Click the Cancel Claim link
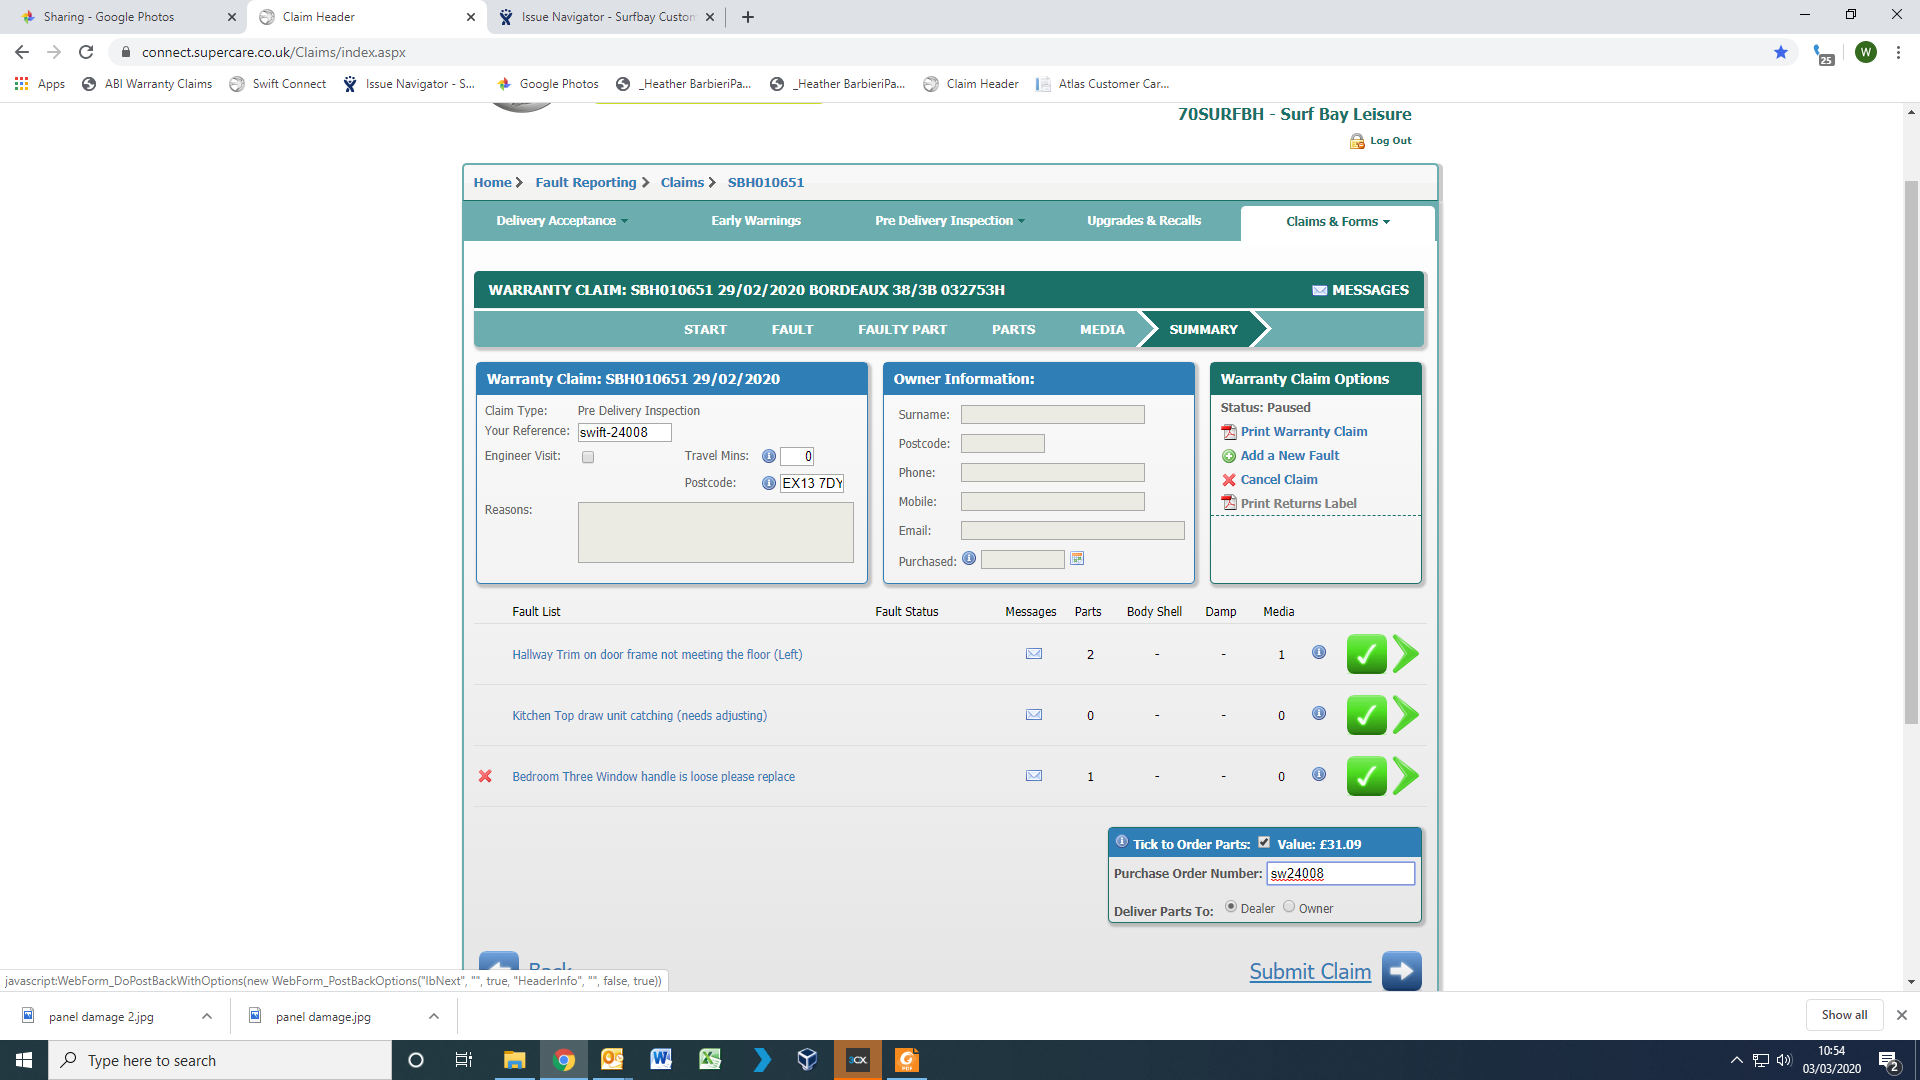Viewport: 1920px width, 1080px height. pyautogui.click(x=1278, y=479)
